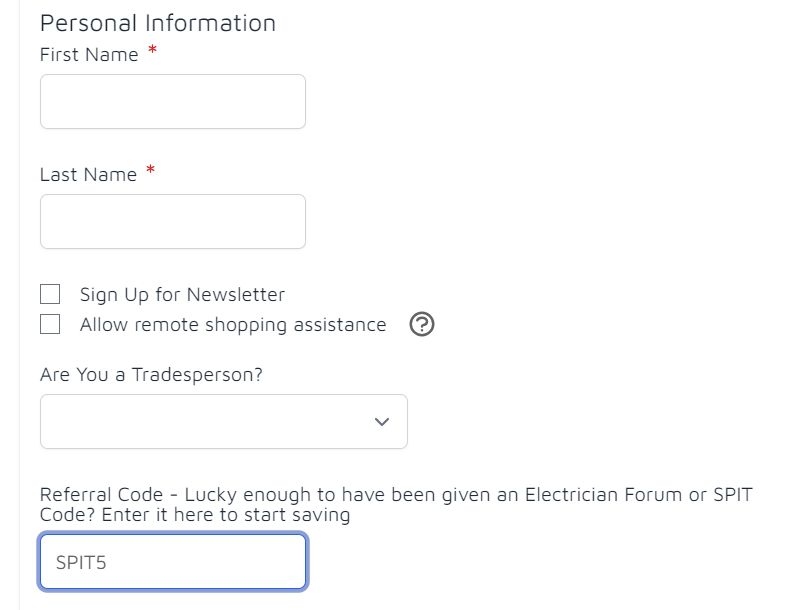Click the red asterisk beside Last Name
The height and width of the screenshot is (610, 795).
150,170
